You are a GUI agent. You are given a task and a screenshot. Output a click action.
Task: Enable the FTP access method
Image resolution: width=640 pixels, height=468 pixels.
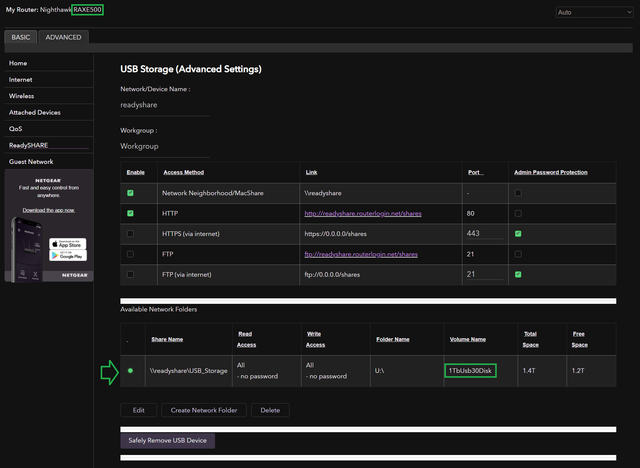130,254
